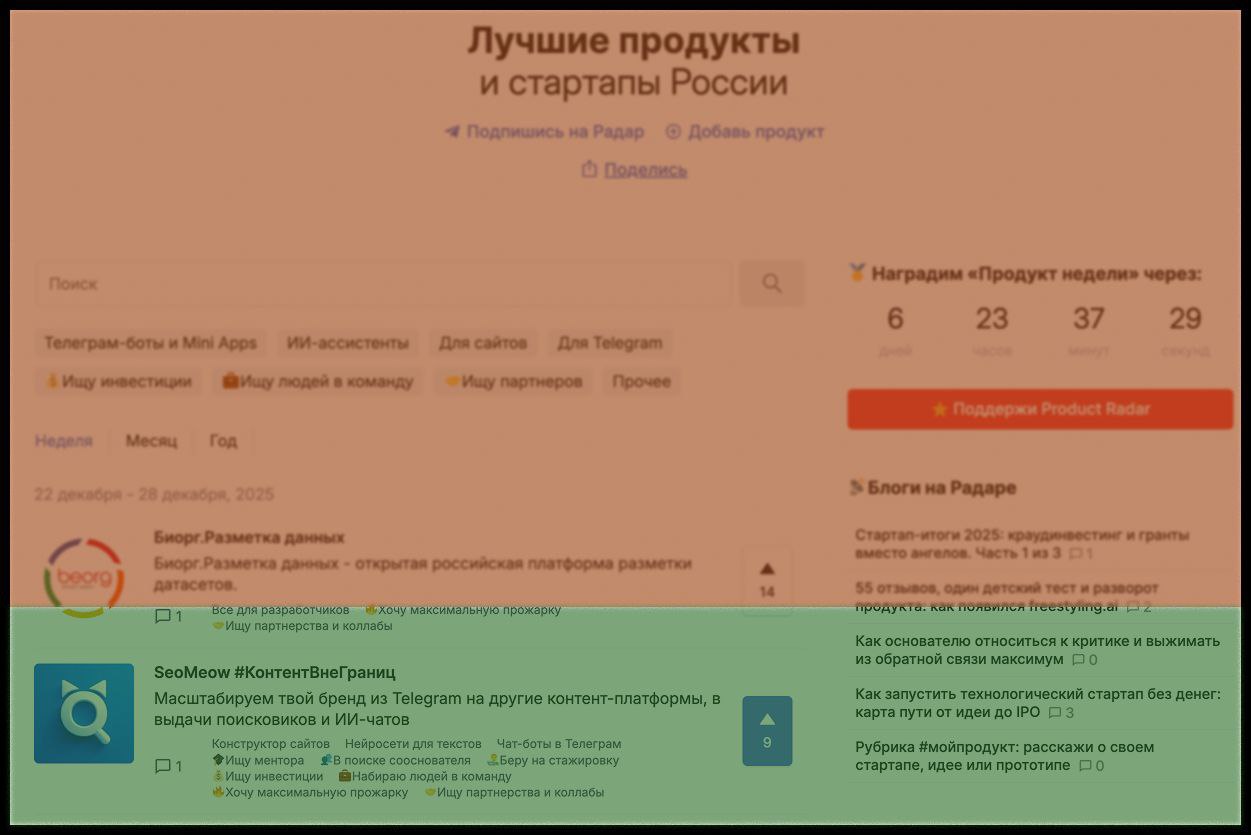
Task: Click В поиске сооснователя tag
Action: click(395, 760)
